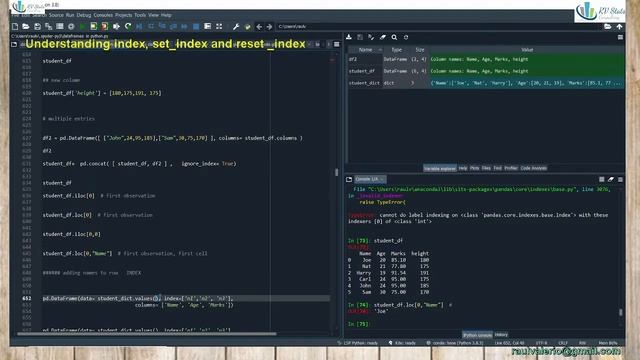This screenshot has height=360, width=640.
Task: Open the PYTHONPATH manager
Action: [x=247, y=27]
